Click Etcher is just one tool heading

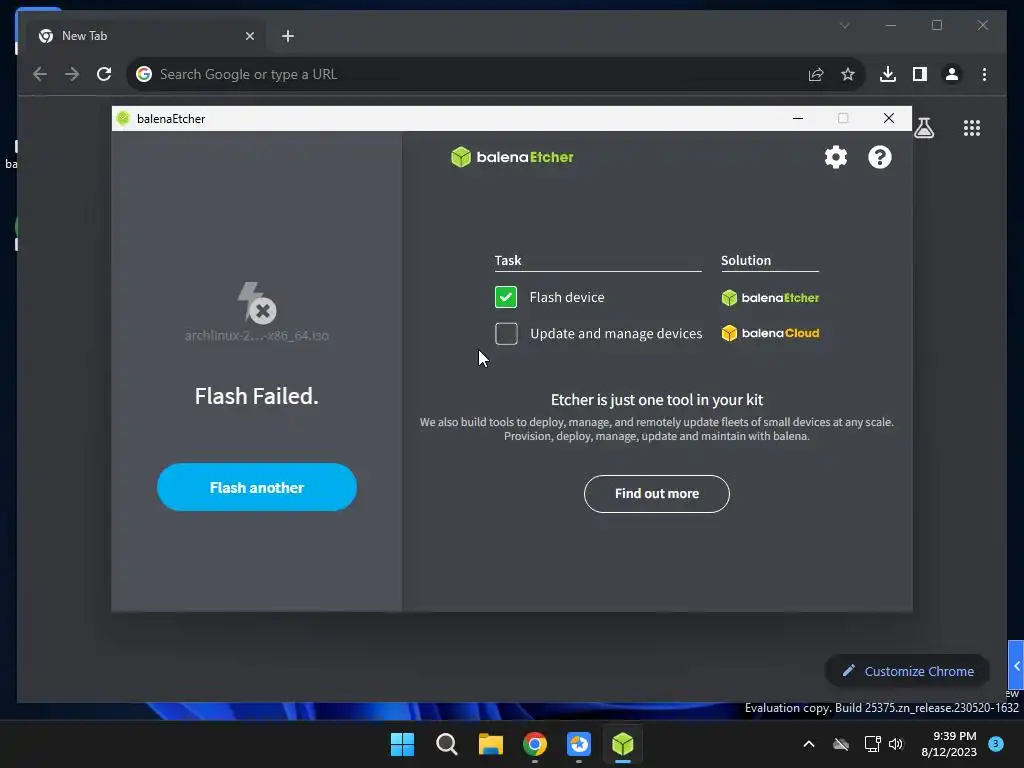click(x=656, y=400)
